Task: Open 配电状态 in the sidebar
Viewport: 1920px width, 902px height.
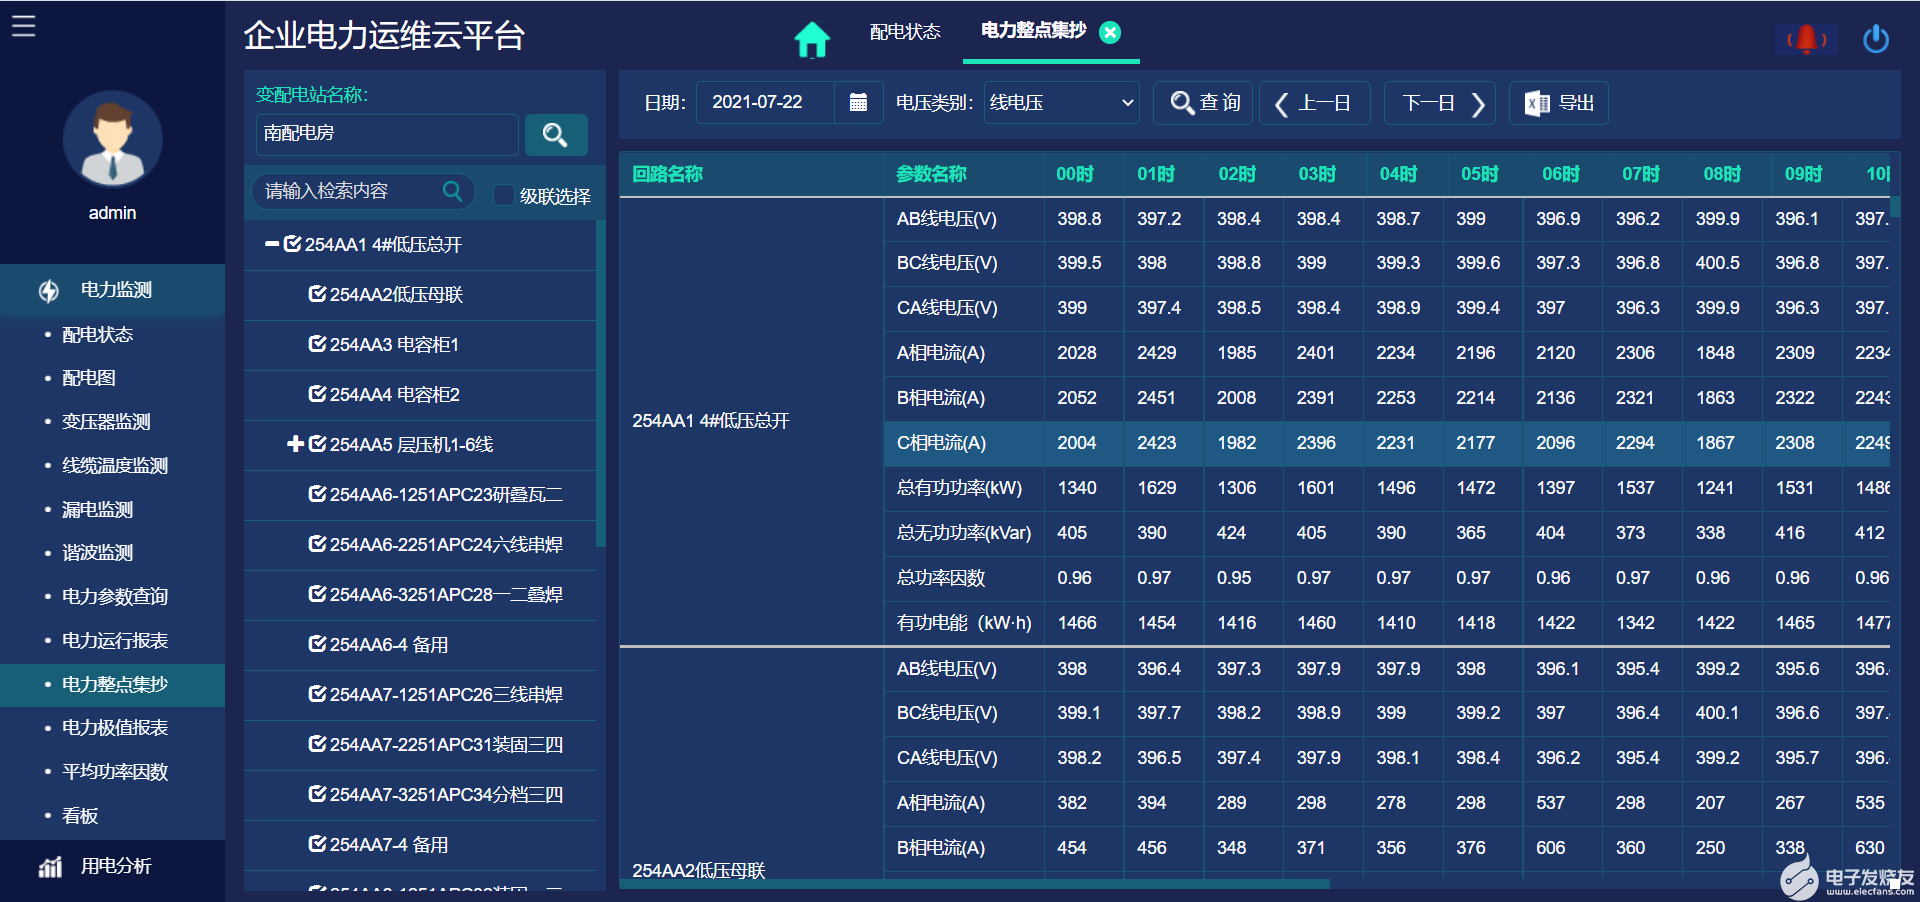Action: (97, 335)
